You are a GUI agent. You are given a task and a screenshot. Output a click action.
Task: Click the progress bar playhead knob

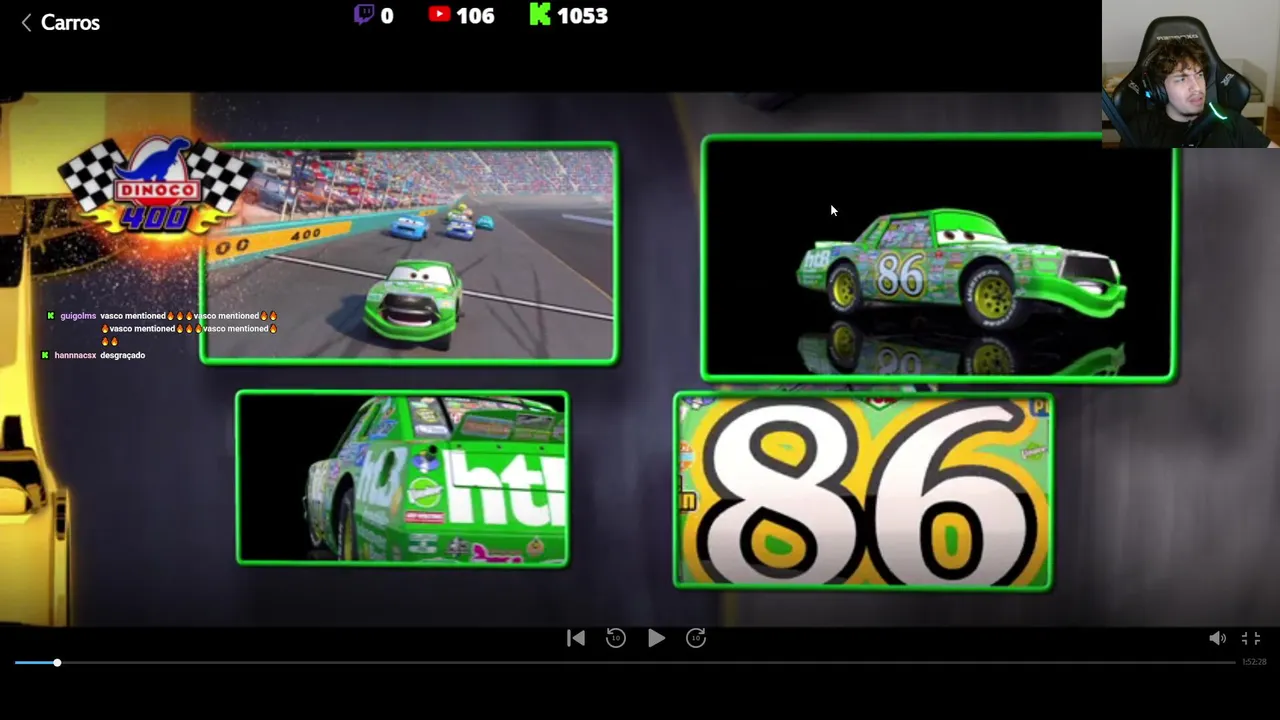(x=57, y=662)
